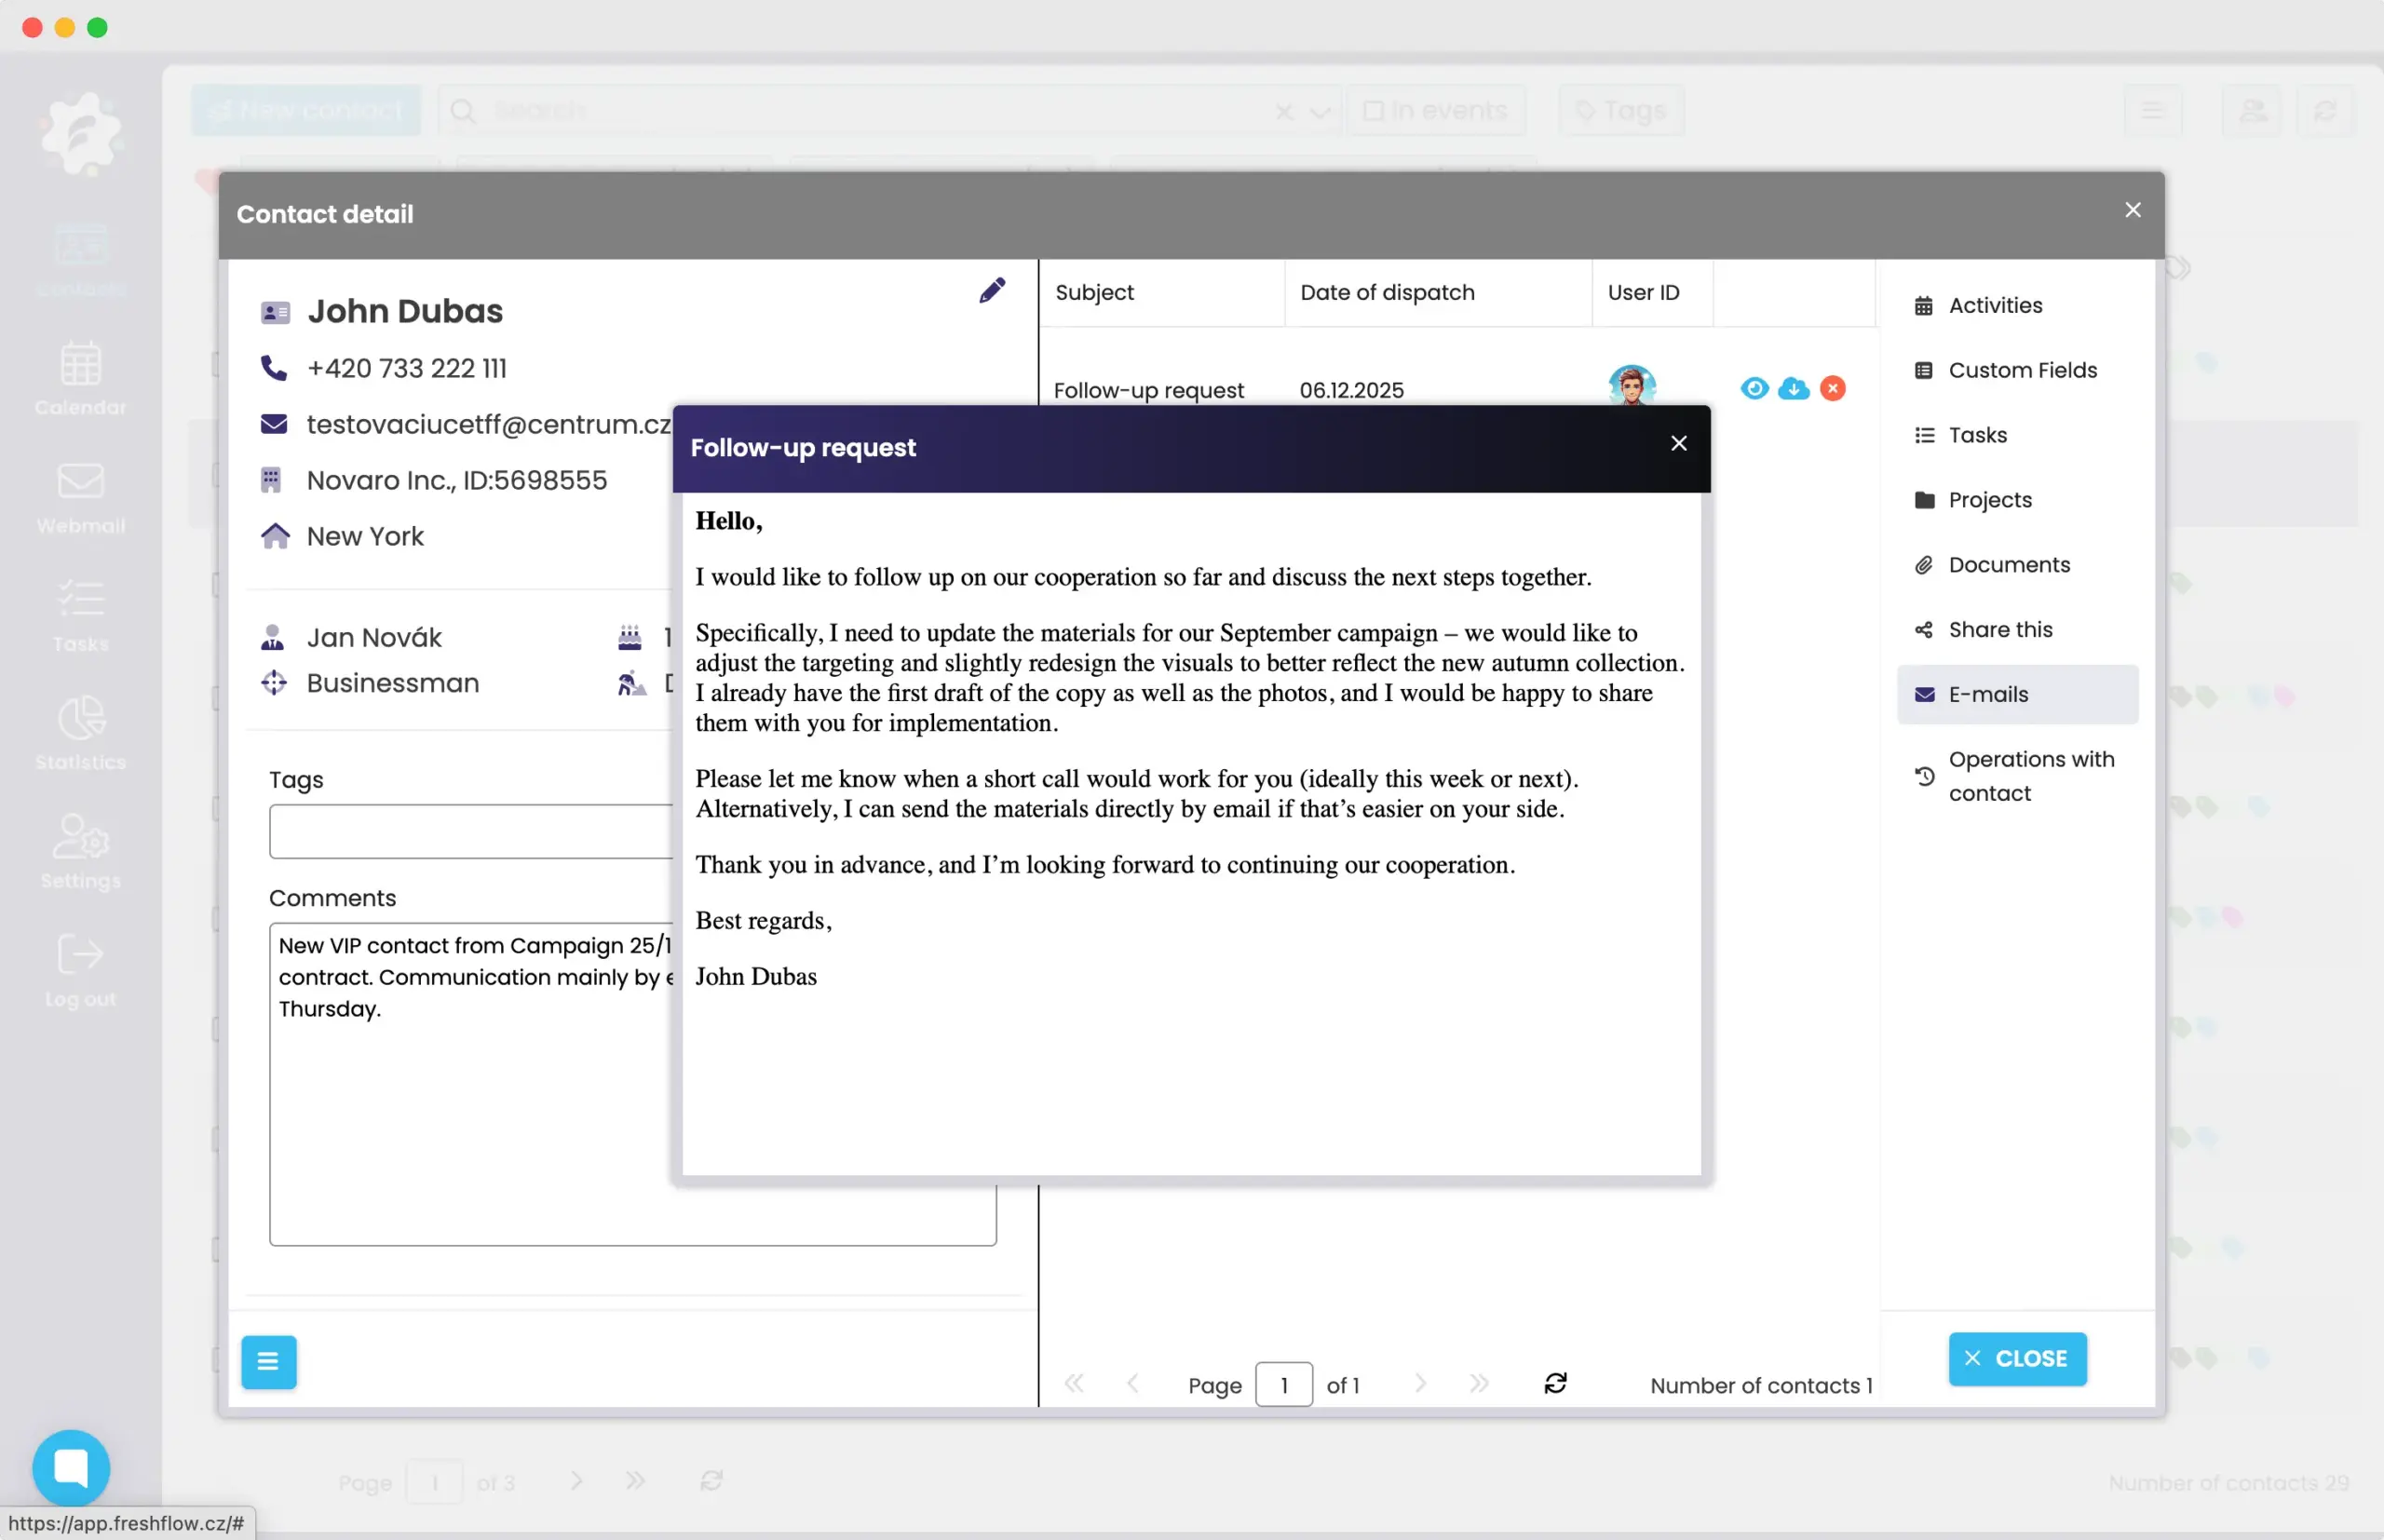The width and height of the screenshot is (2384, 1540).
Task: Open Custom Fields section
Action: click(x=2021, y=370)
